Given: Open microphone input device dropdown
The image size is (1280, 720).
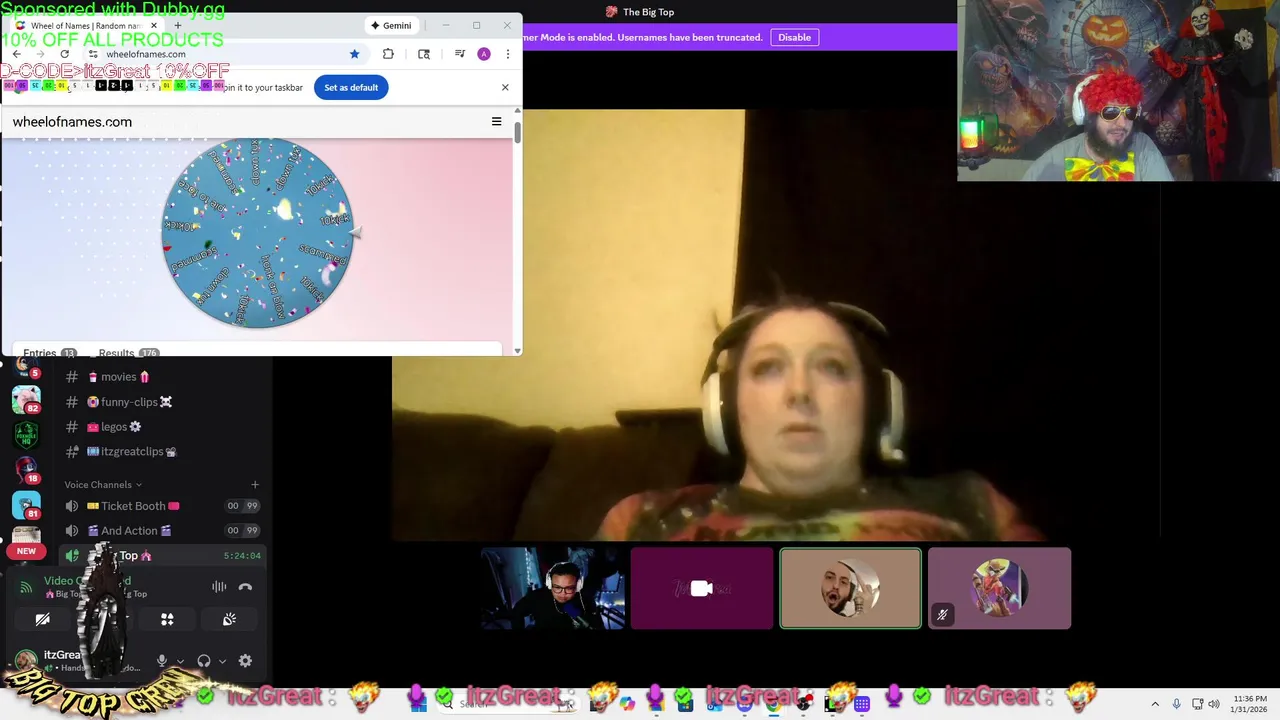Looking at the screenshot, I should [180, 661].
